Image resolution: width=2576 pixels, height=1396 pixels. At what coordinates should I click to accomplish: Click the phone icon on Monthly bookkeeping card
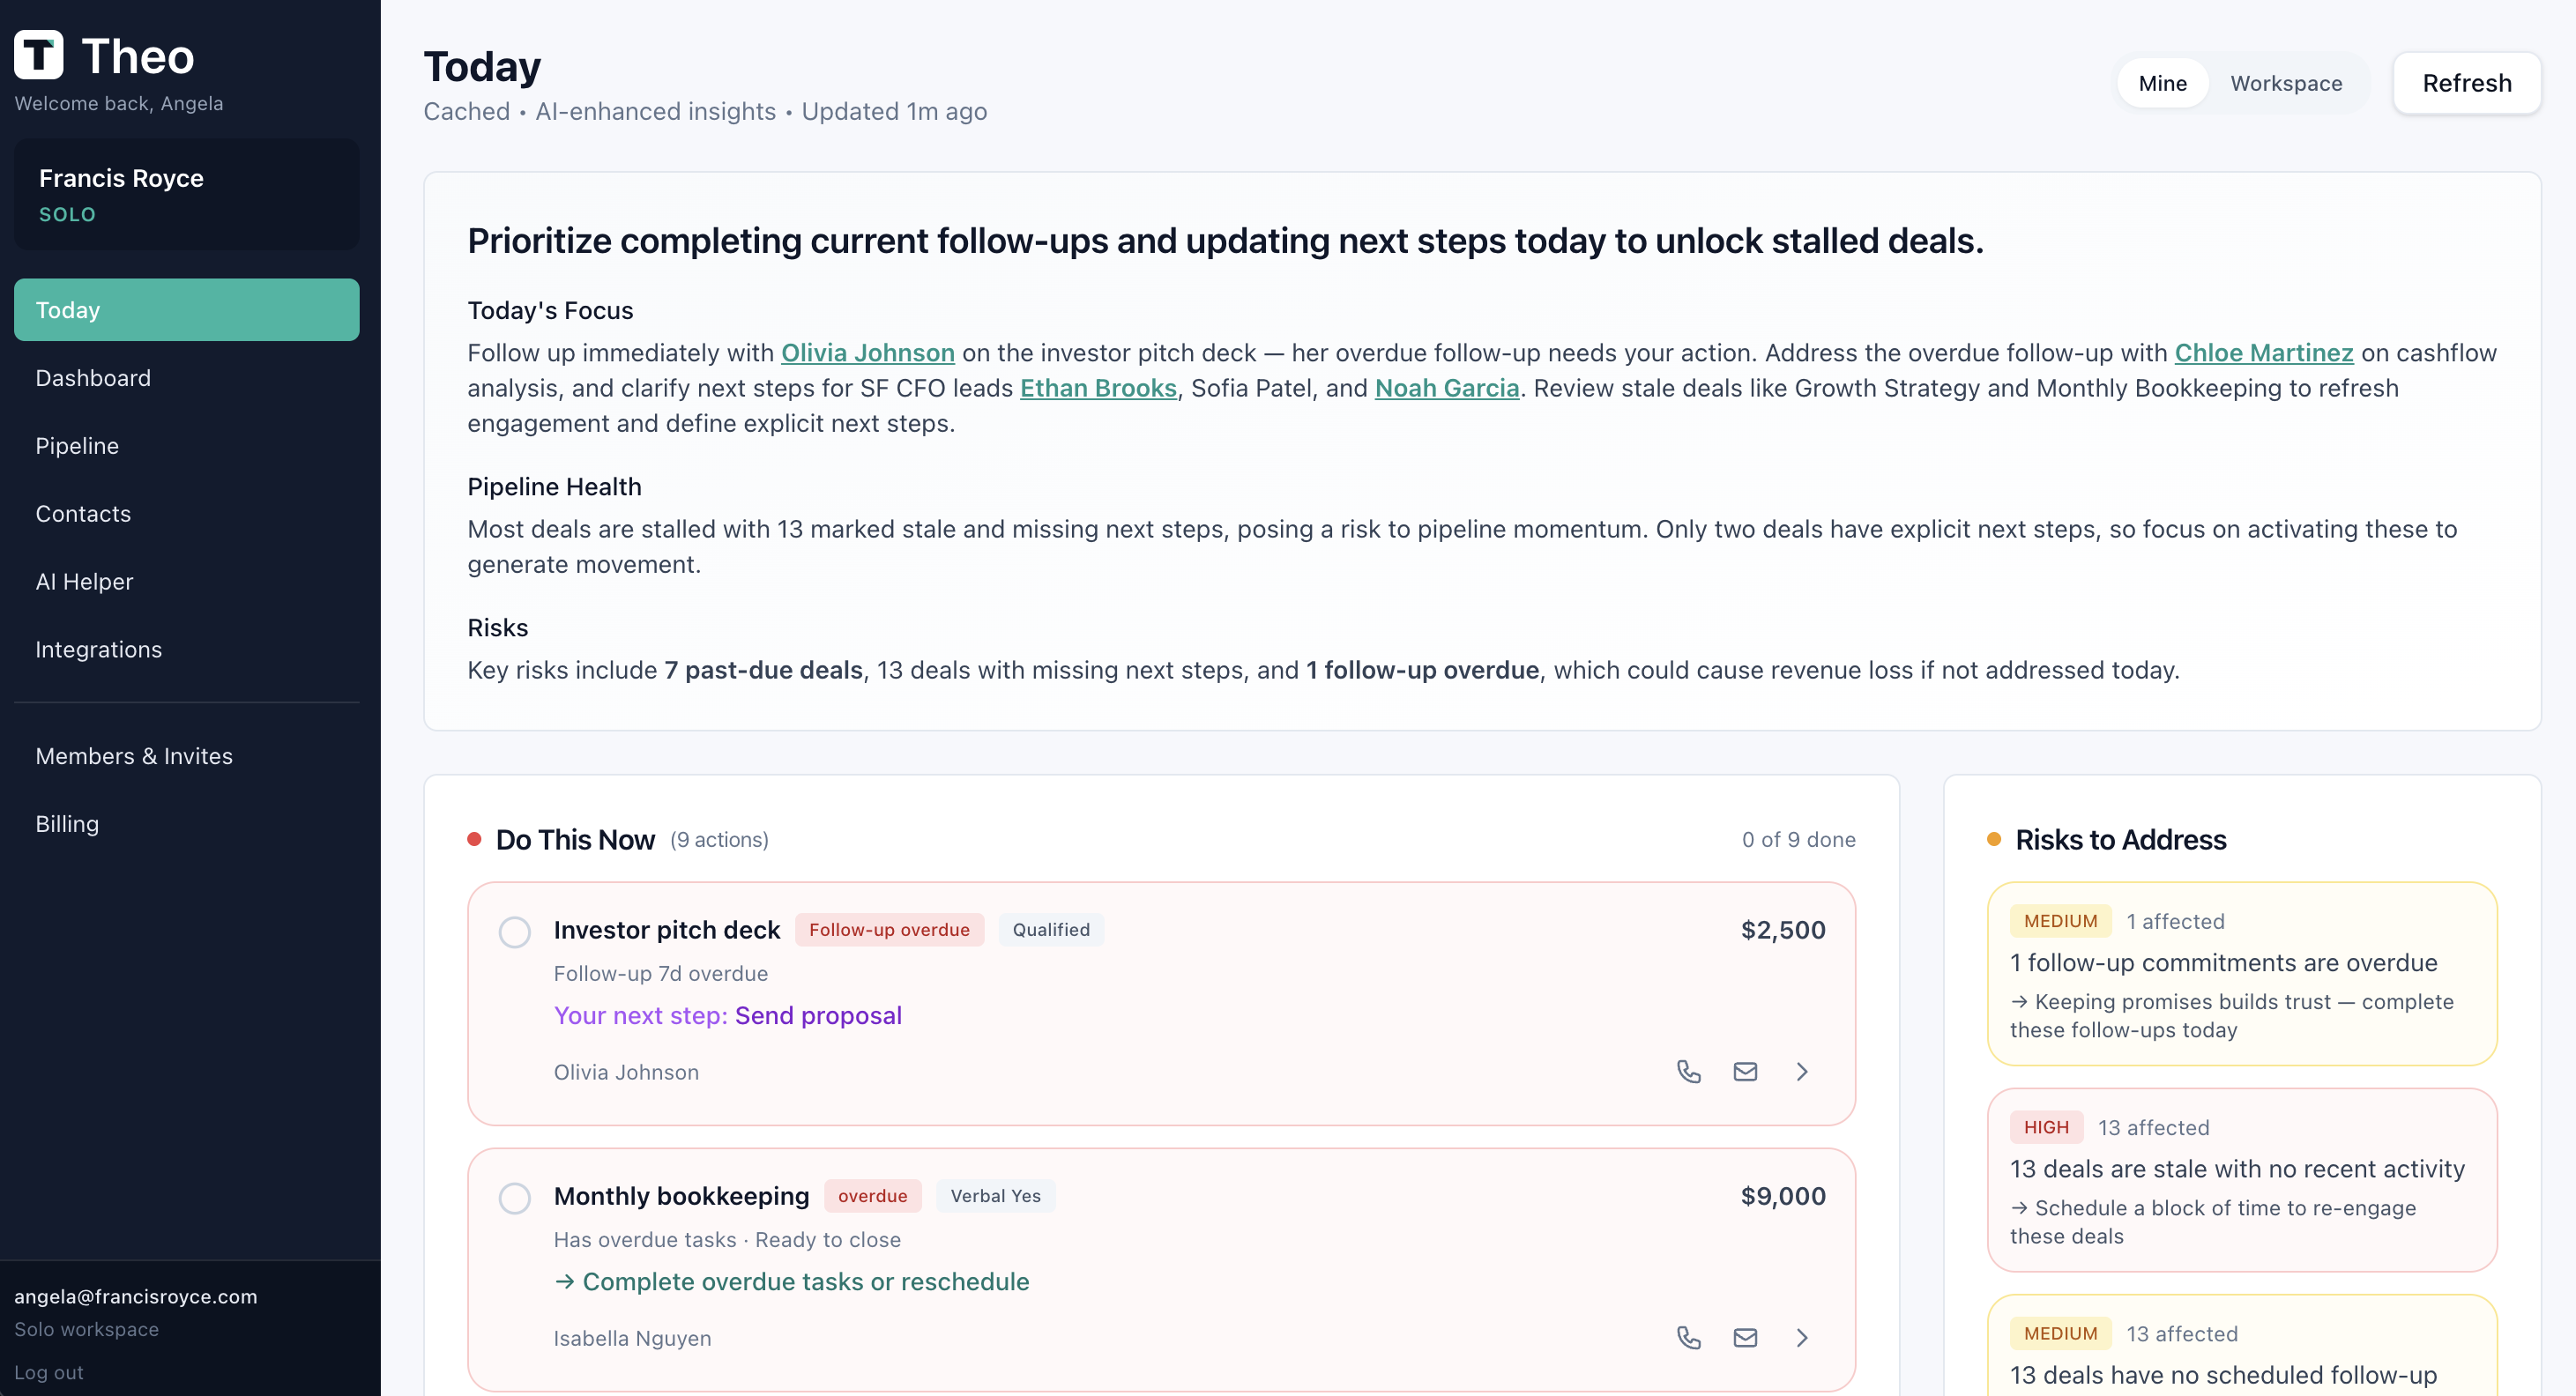(1689, 1337)
